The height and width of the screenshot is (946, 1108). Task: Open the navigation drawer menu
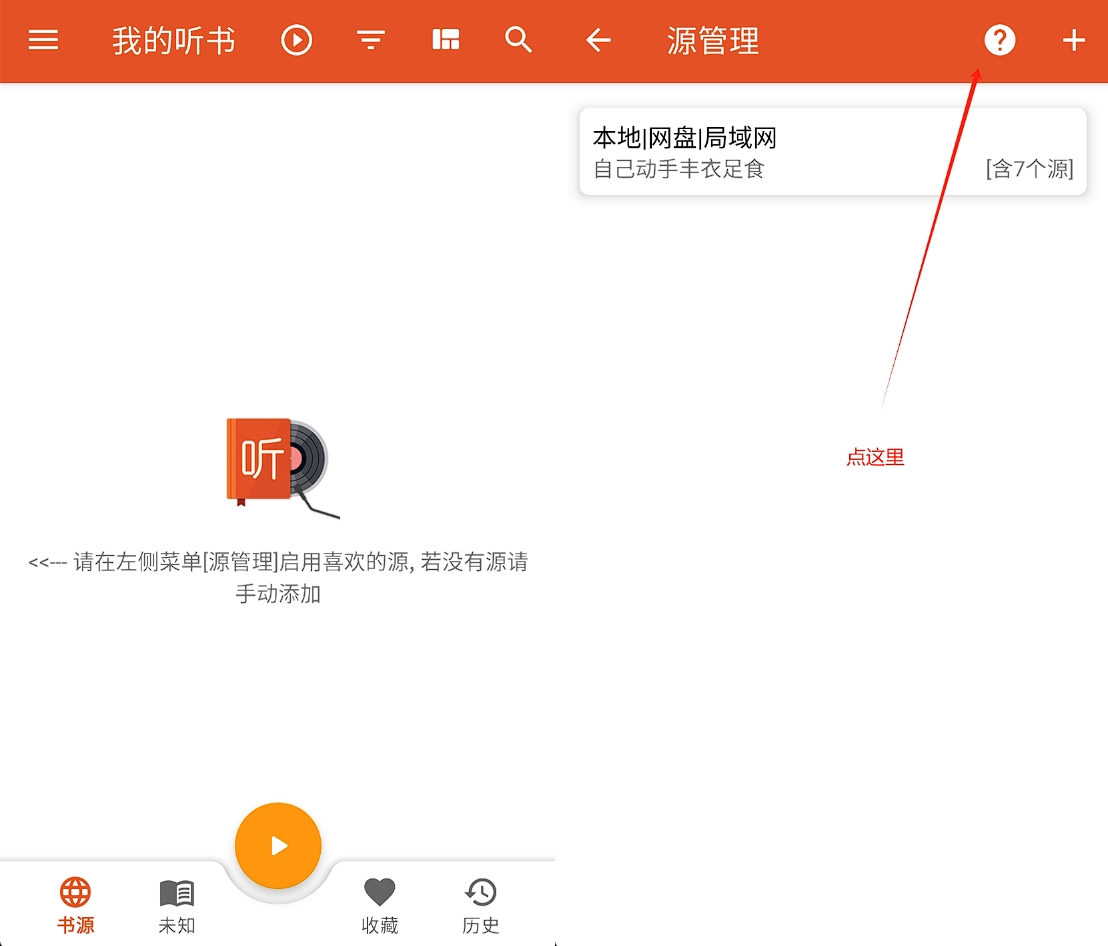pyautogui.click(x=43, y=40)
